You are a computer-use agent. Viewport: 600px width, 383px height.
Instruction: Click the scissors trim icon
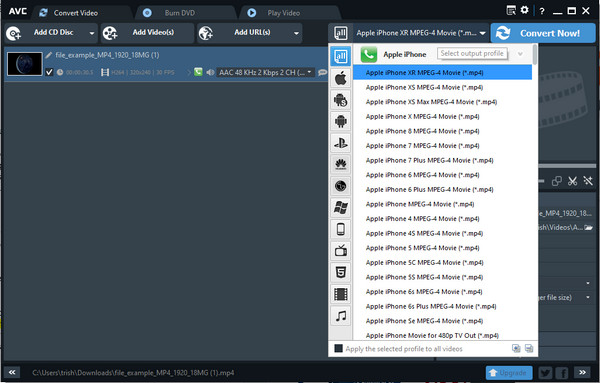click(572, 181)
